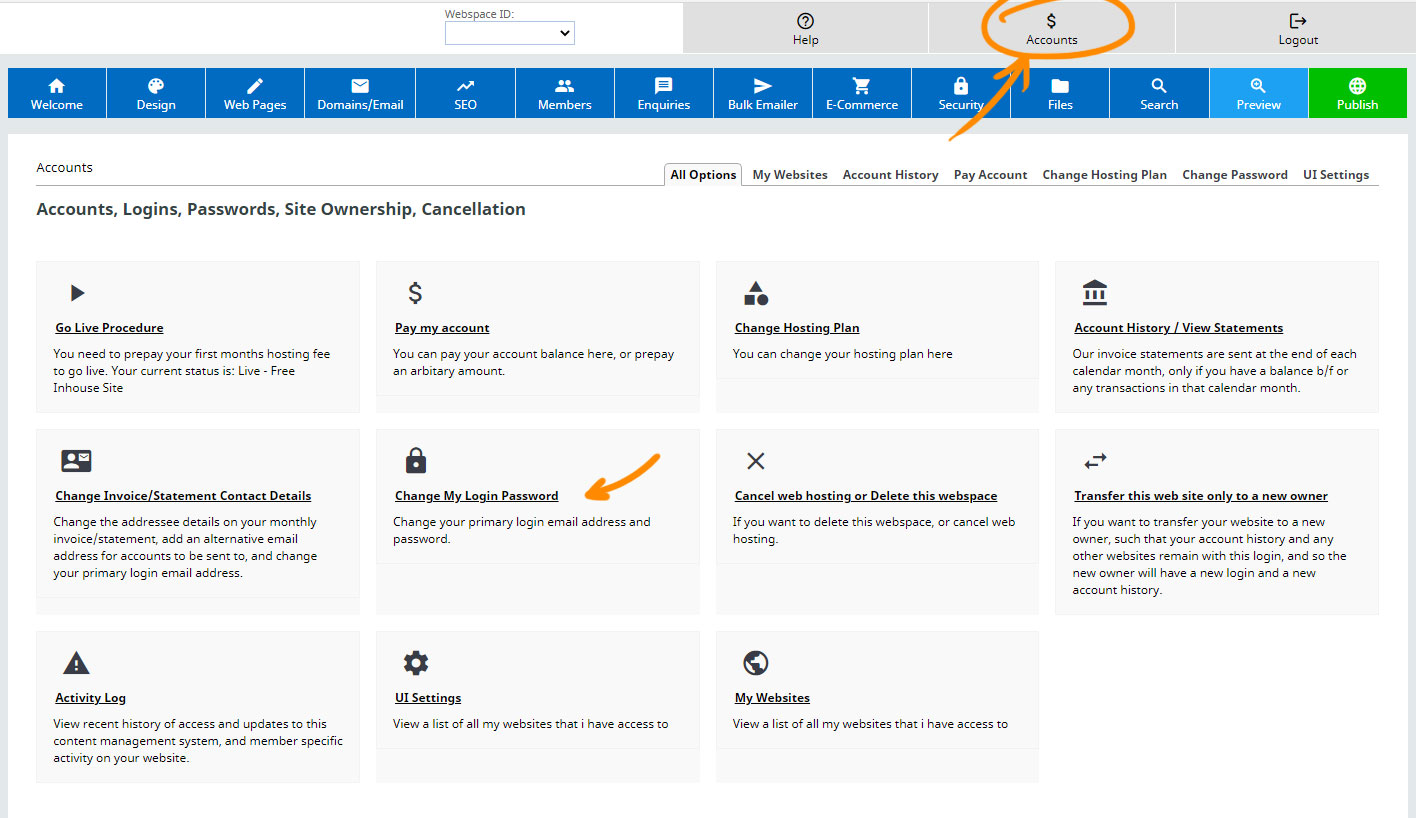Screen dimensions: 1416x818
Task: Click the Web Pages pencil icon
Action: pos(255,86)
